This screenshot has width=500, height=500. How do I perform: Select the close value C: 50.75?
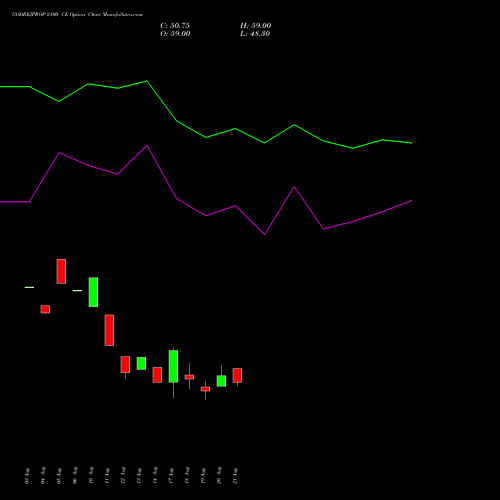(175, 26)
